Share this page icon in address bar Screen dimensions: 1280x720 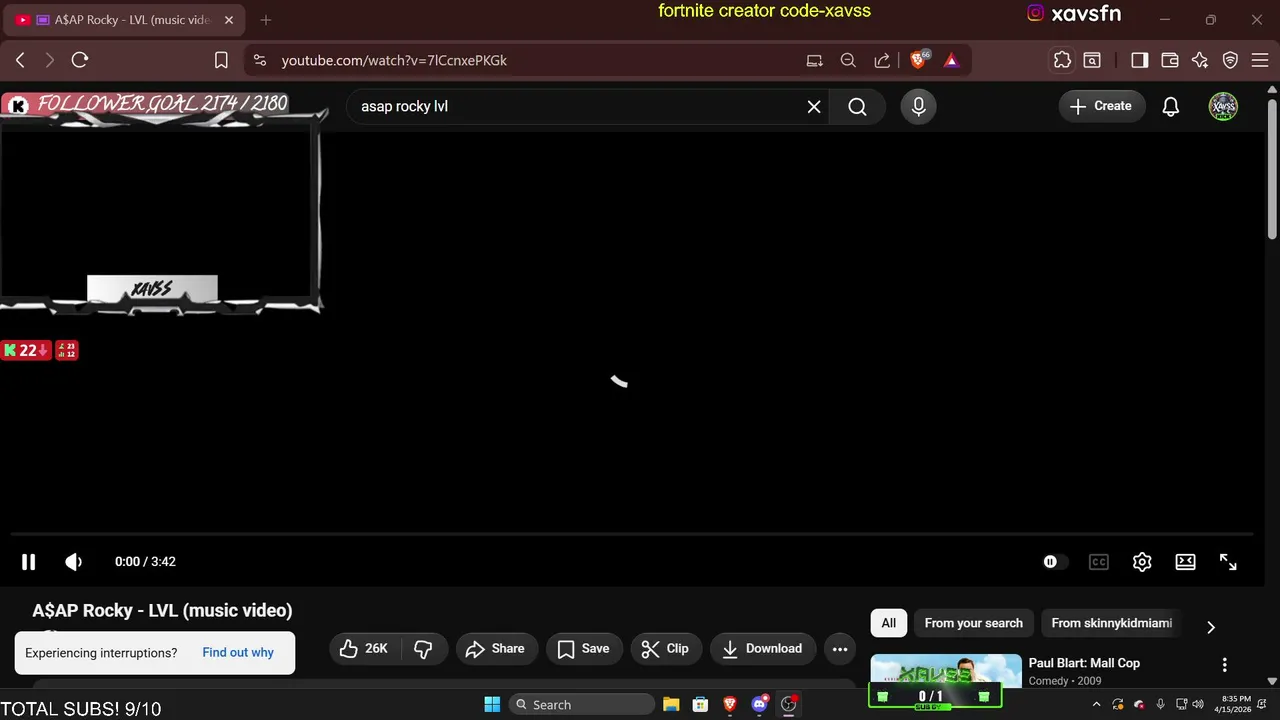tap(882, 60)
